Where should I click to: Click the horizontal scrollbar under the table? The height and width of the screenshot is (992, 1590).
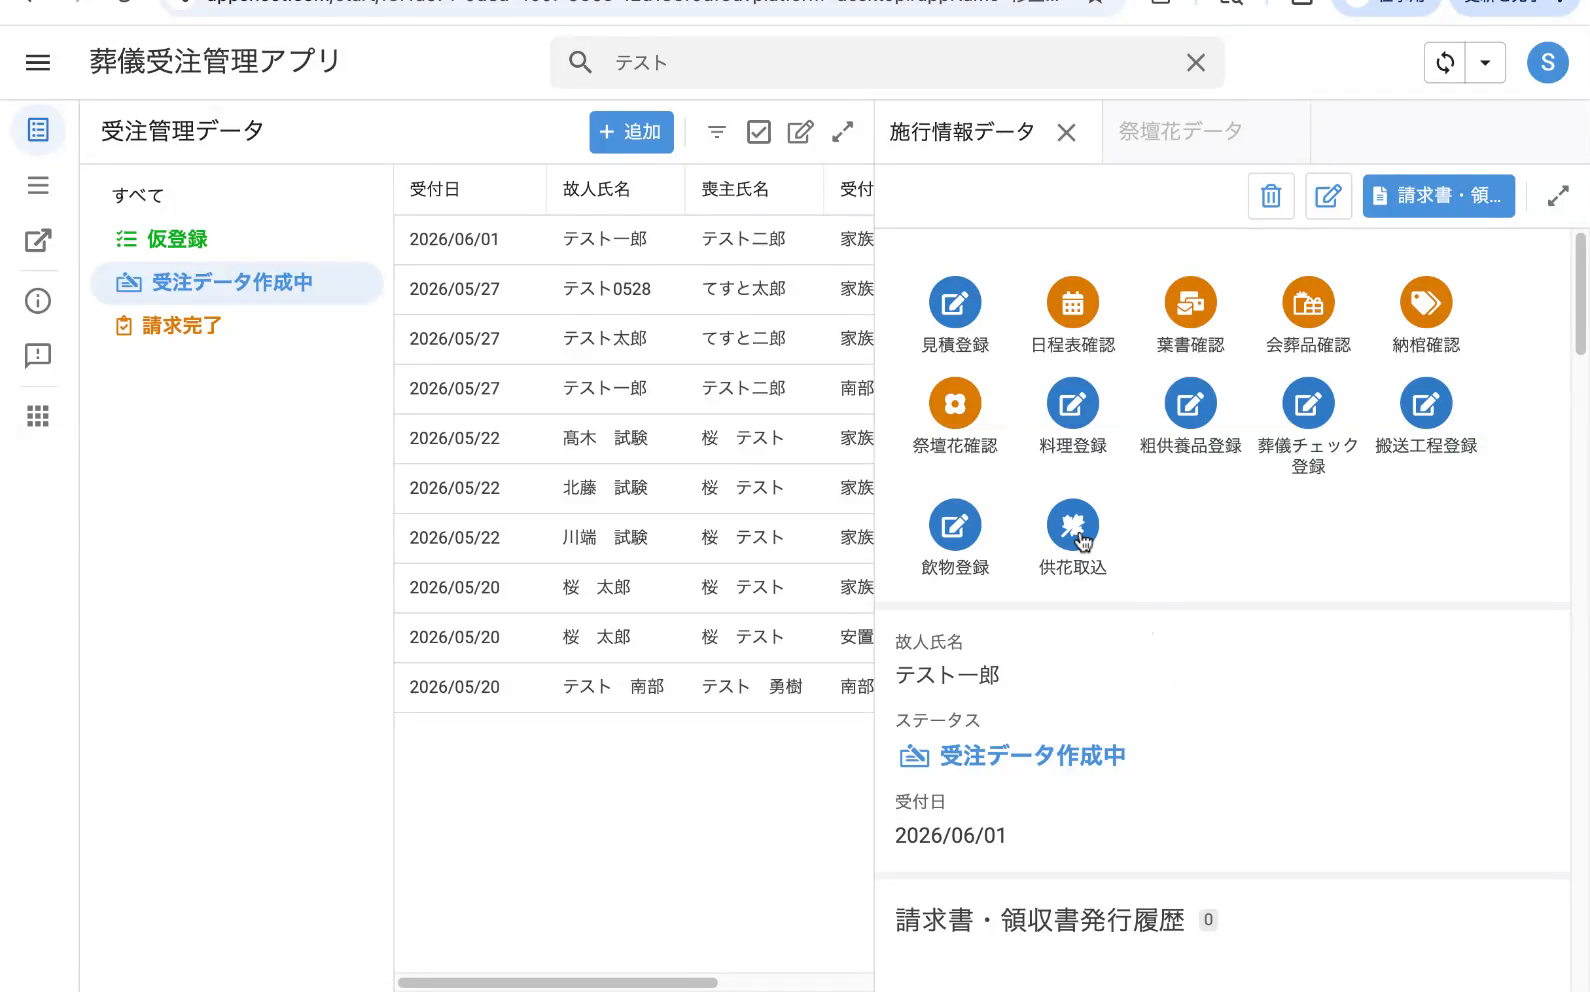click(x=558, y=982)
